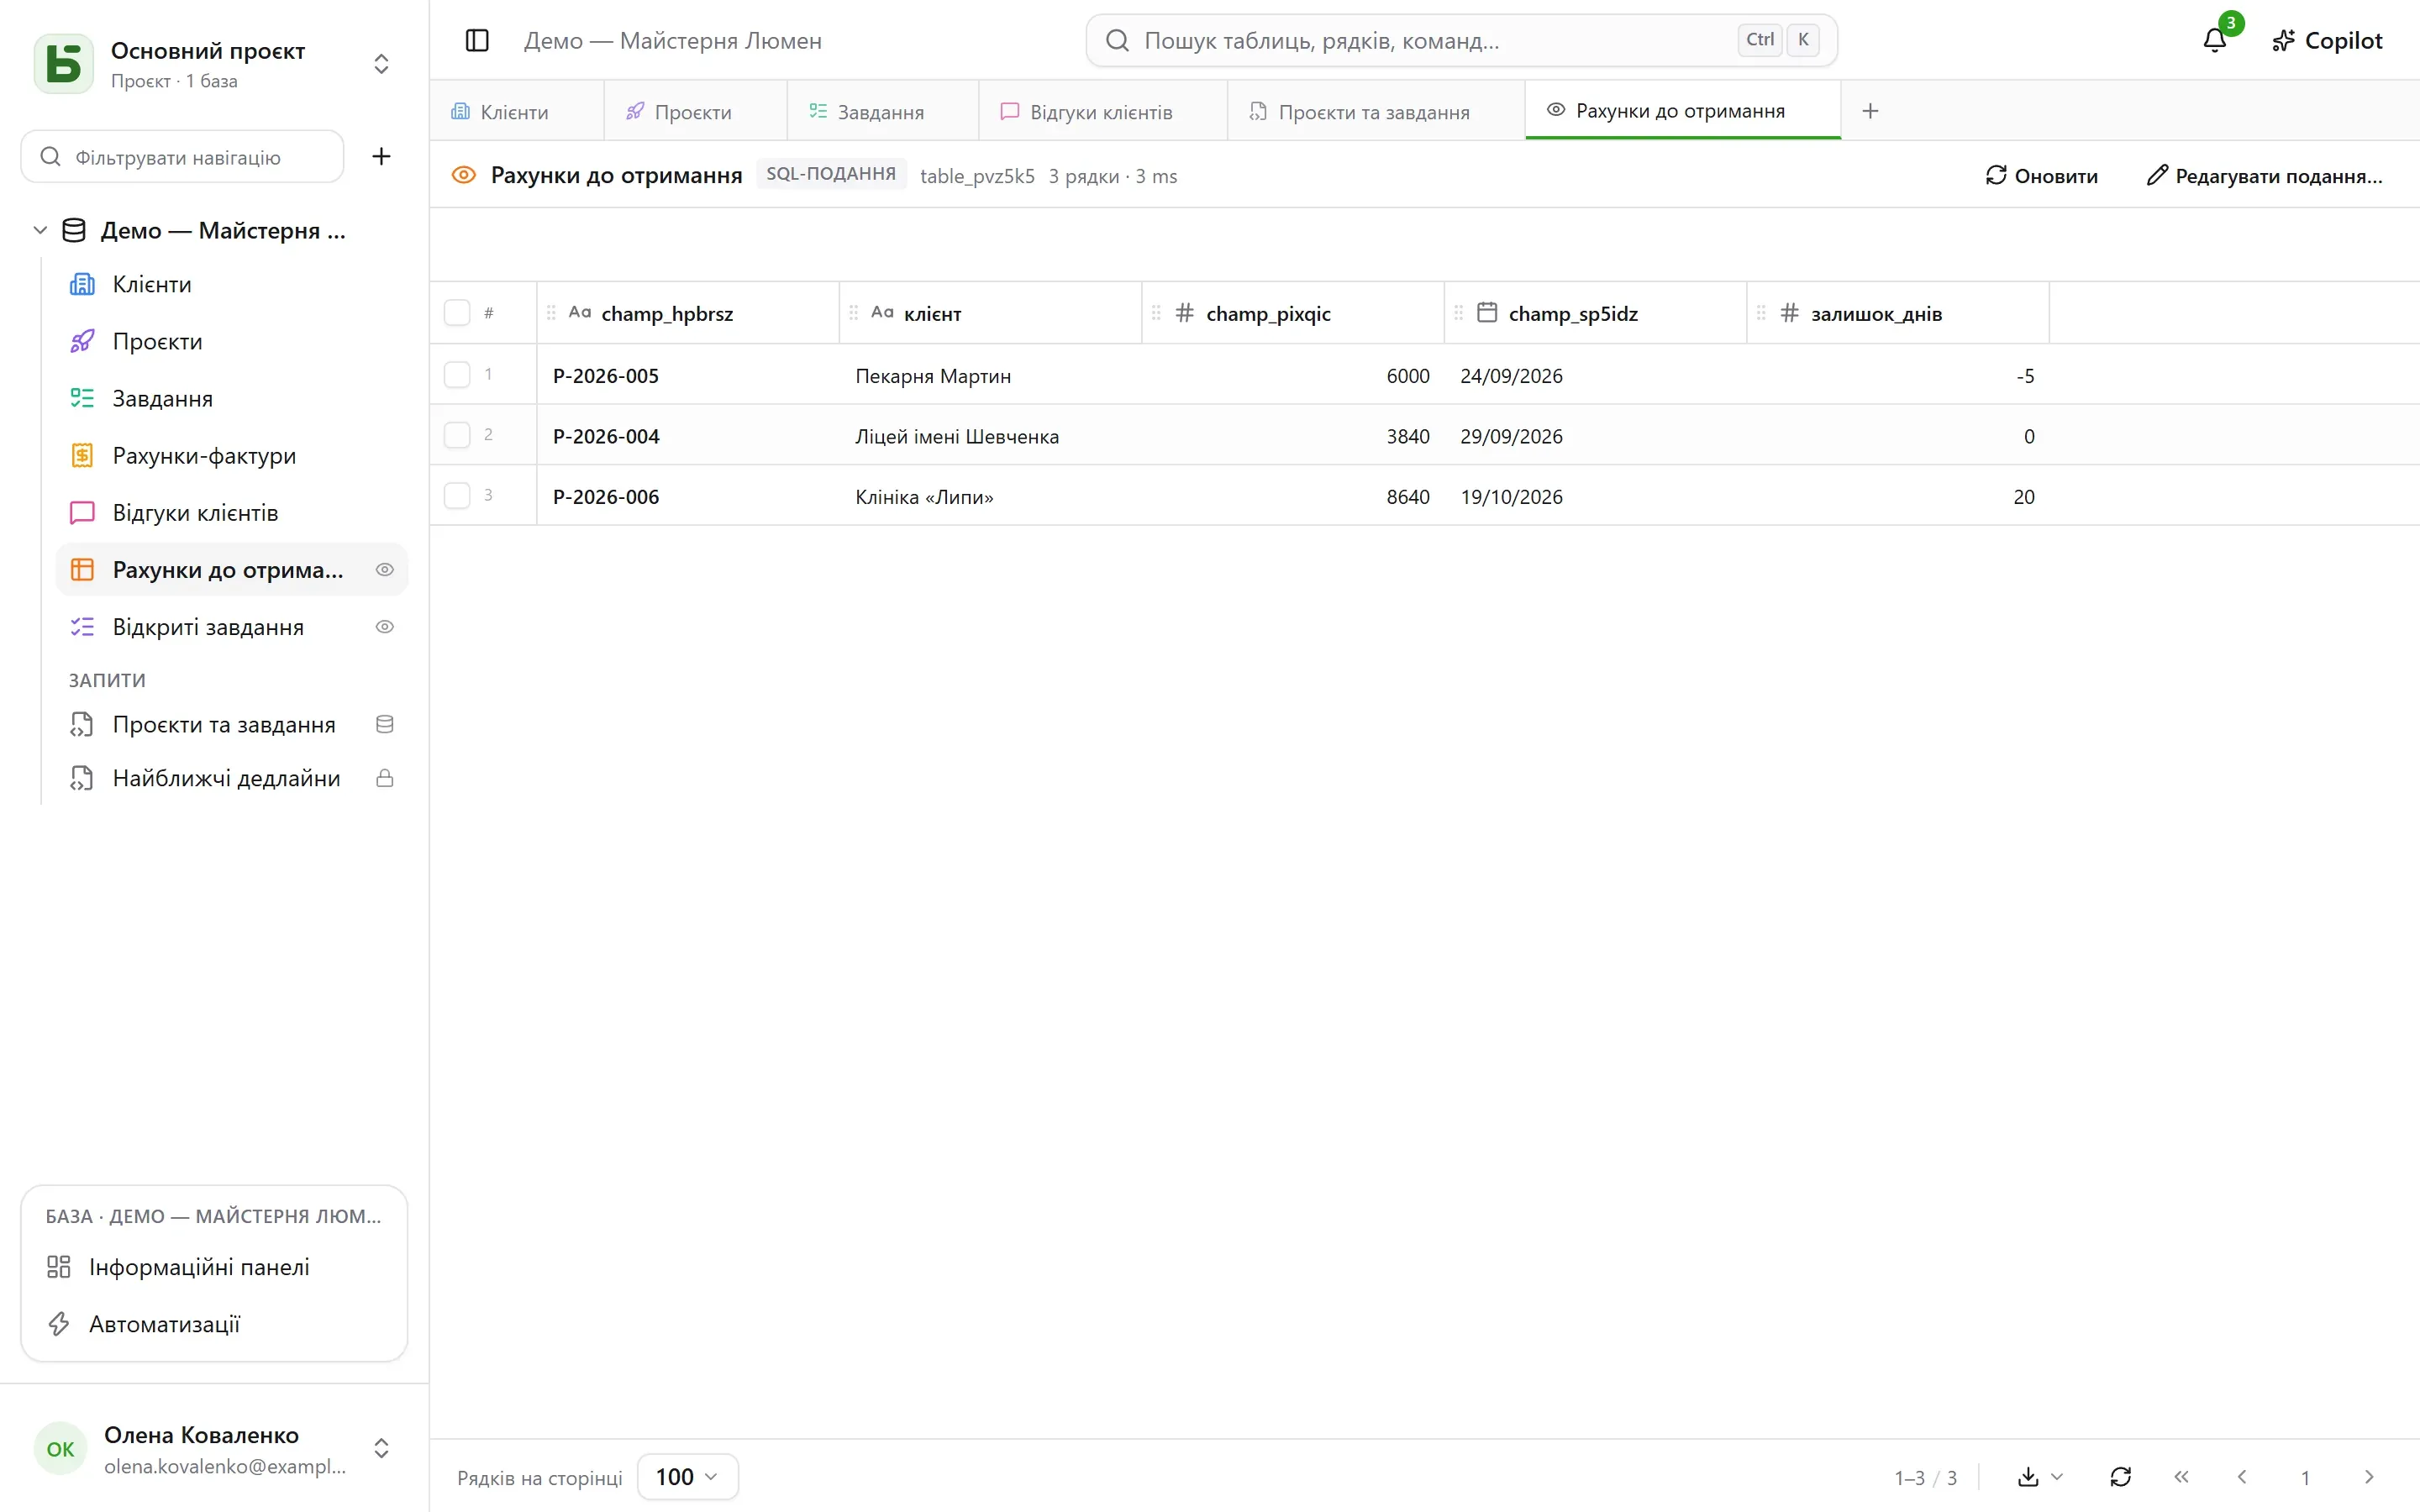
Task: Tick the select-all header checkbox
Action: pyautogui.click(x=457, y=313)
